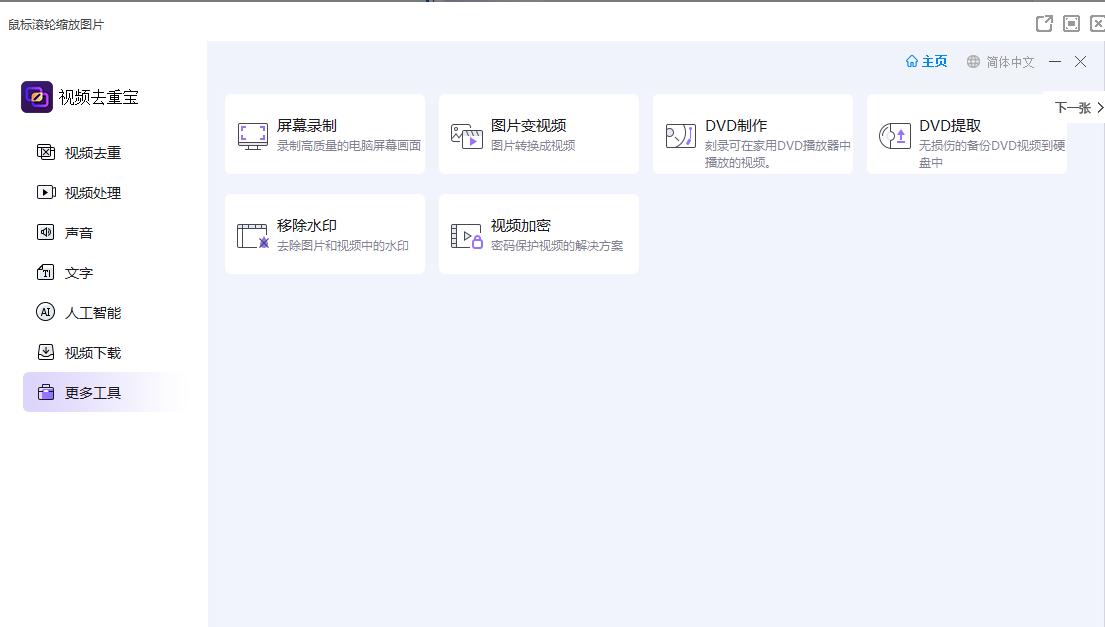This screenshot has width=1105, height=627.
Task: Open 视频下载 video download section
Action: pyautogui.click(x=92, y=353)
